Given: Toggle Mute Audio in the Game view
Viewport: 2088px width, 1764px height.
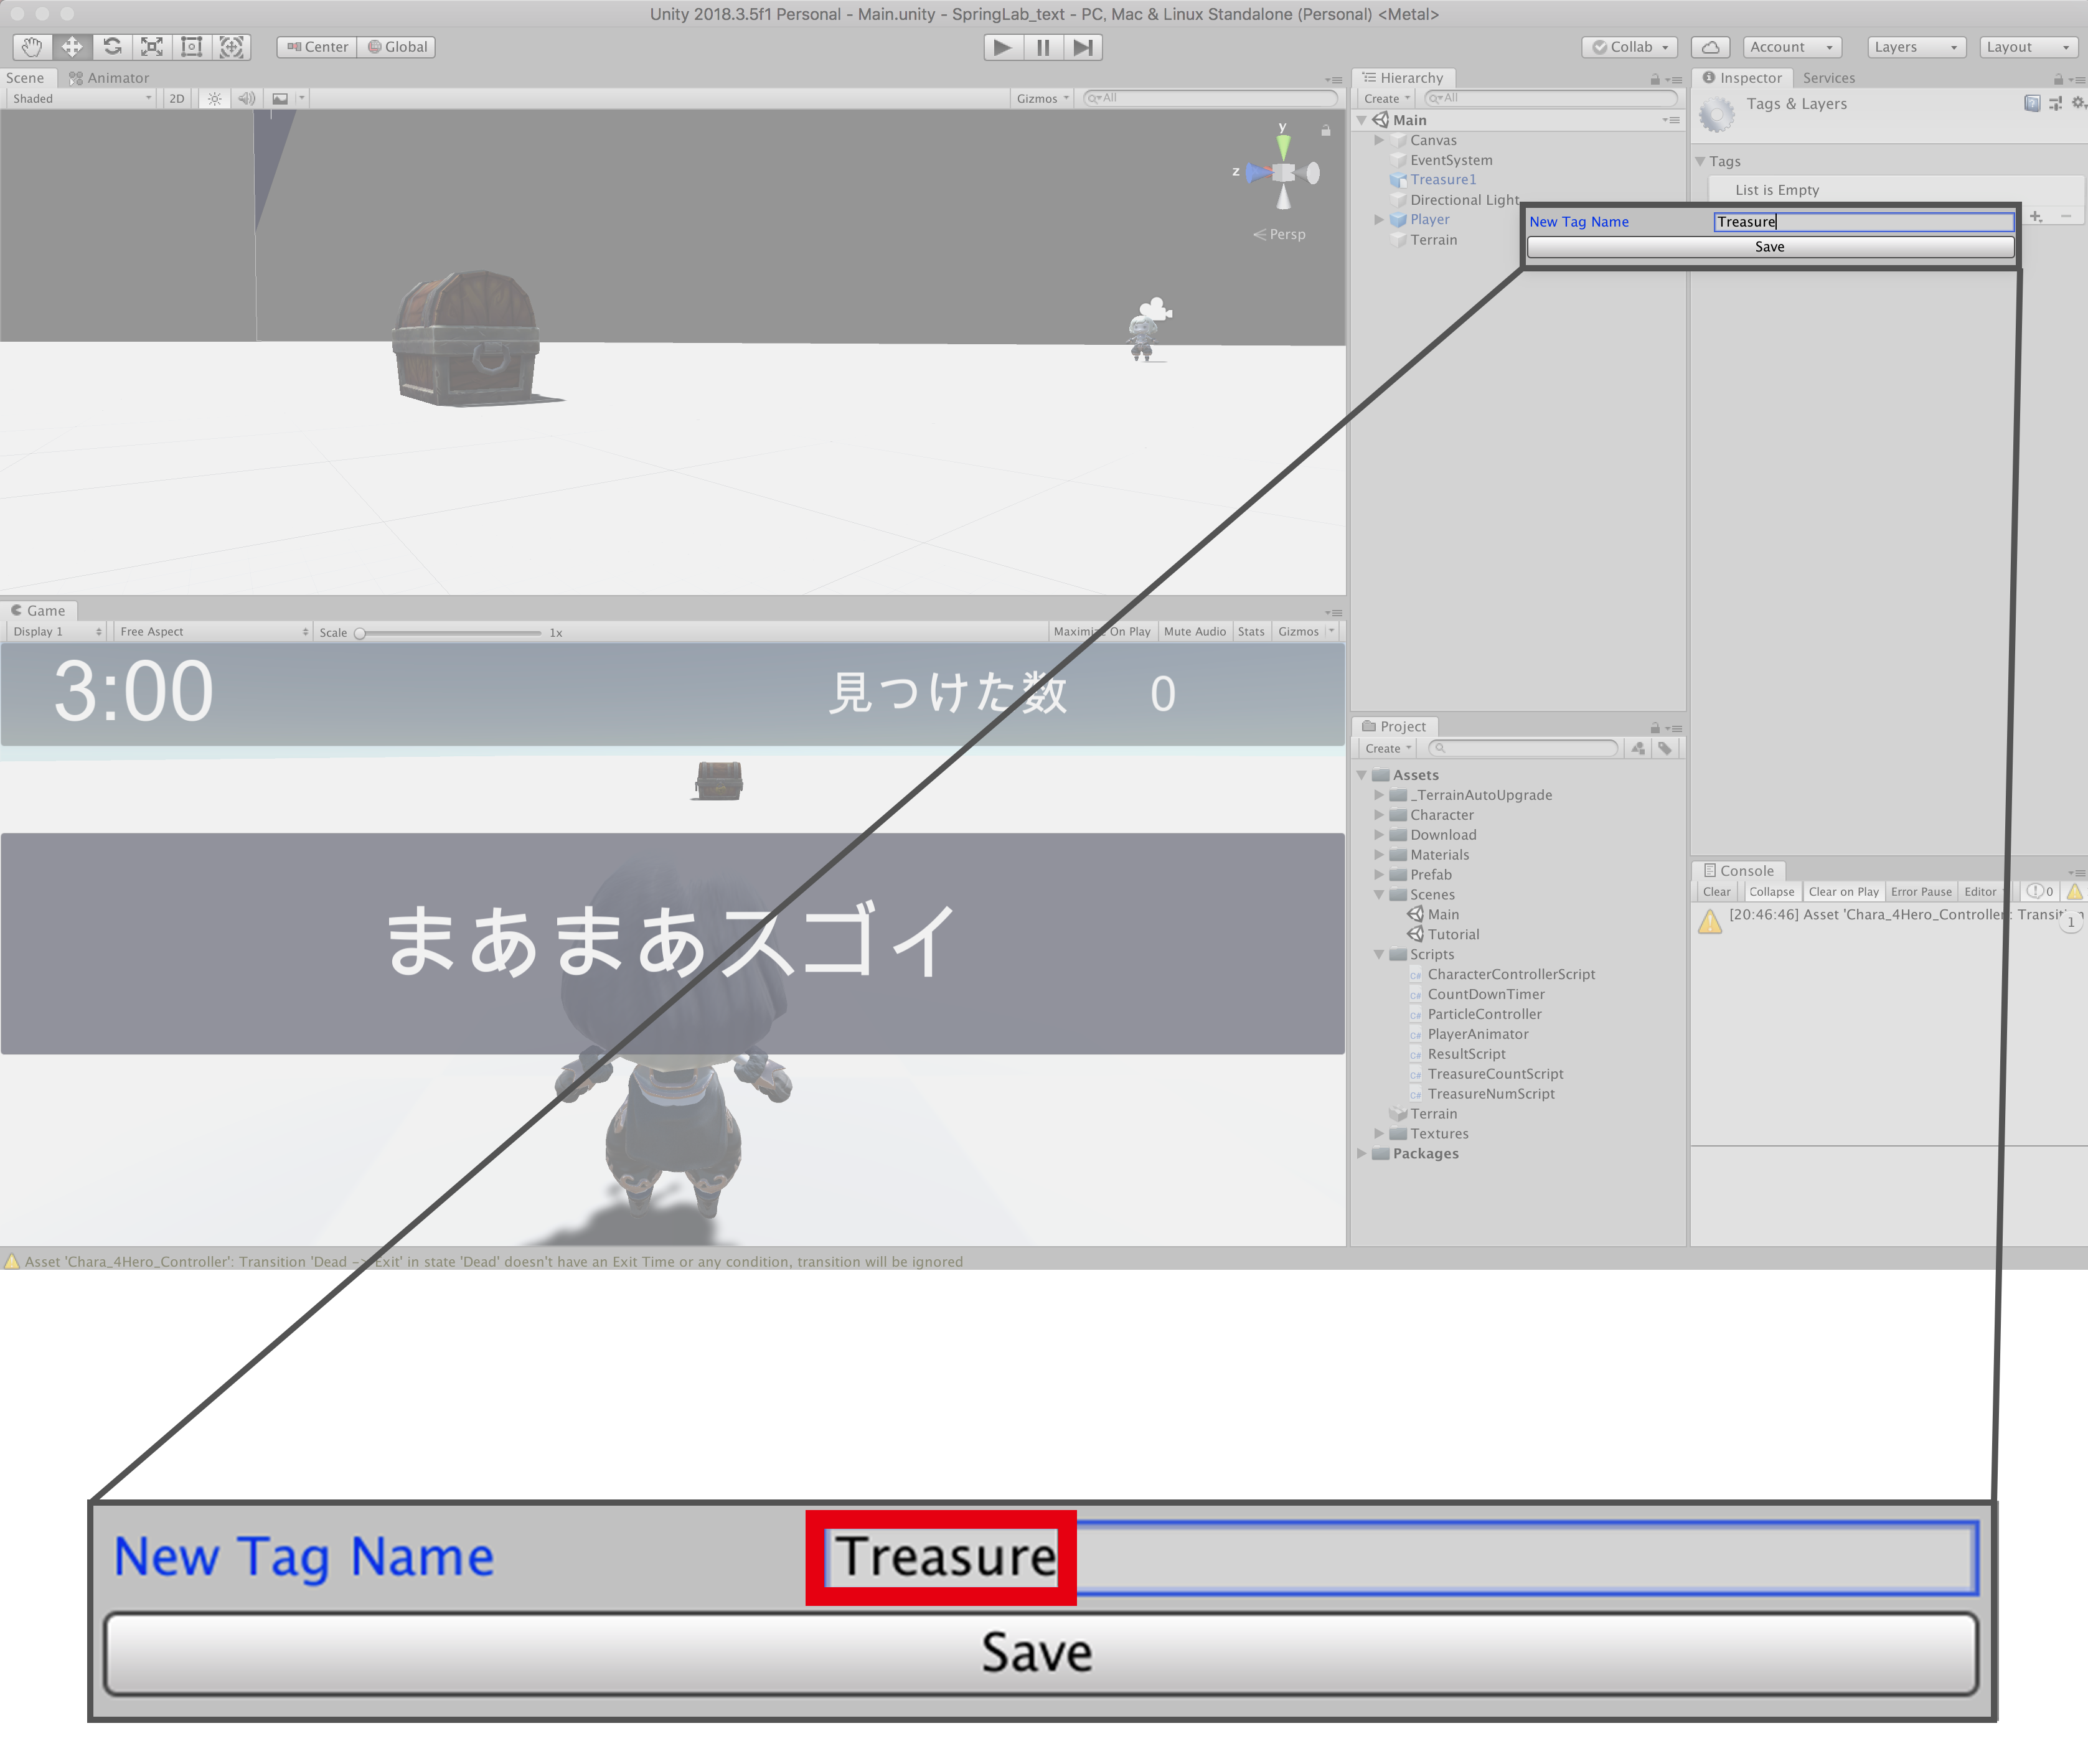Looking at the screenshot, I should [1195, 631].
